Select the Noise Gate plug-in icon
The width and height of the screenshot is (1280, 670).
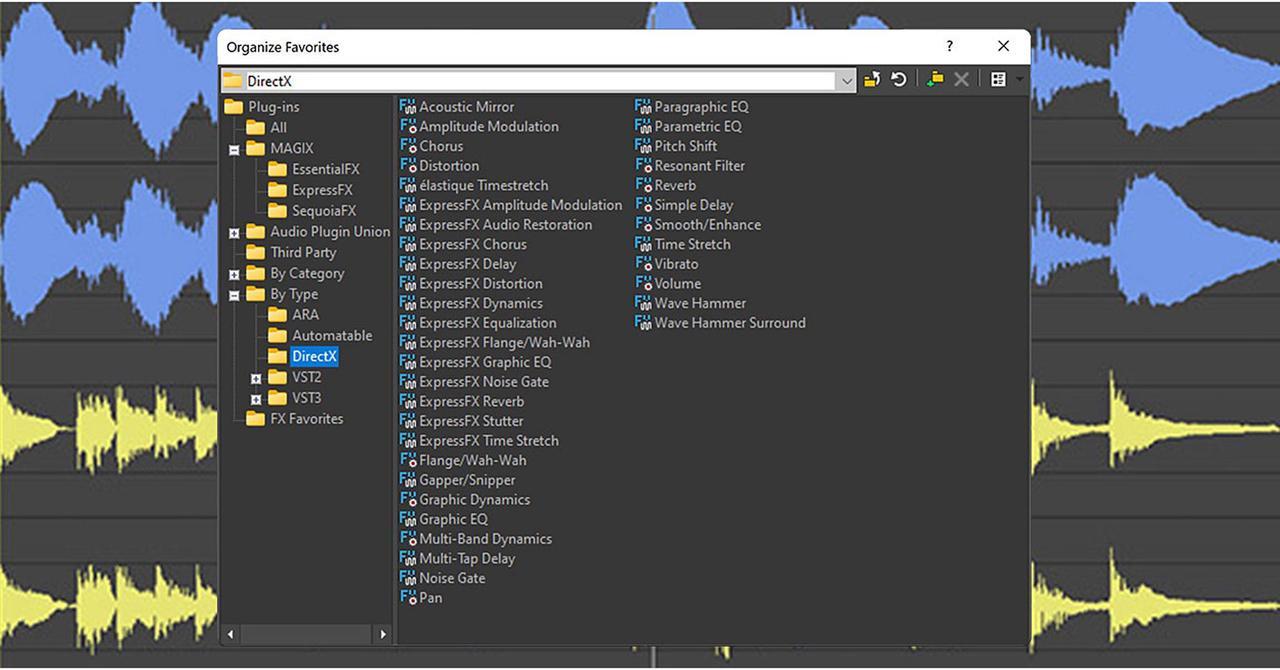pos(408,578)
